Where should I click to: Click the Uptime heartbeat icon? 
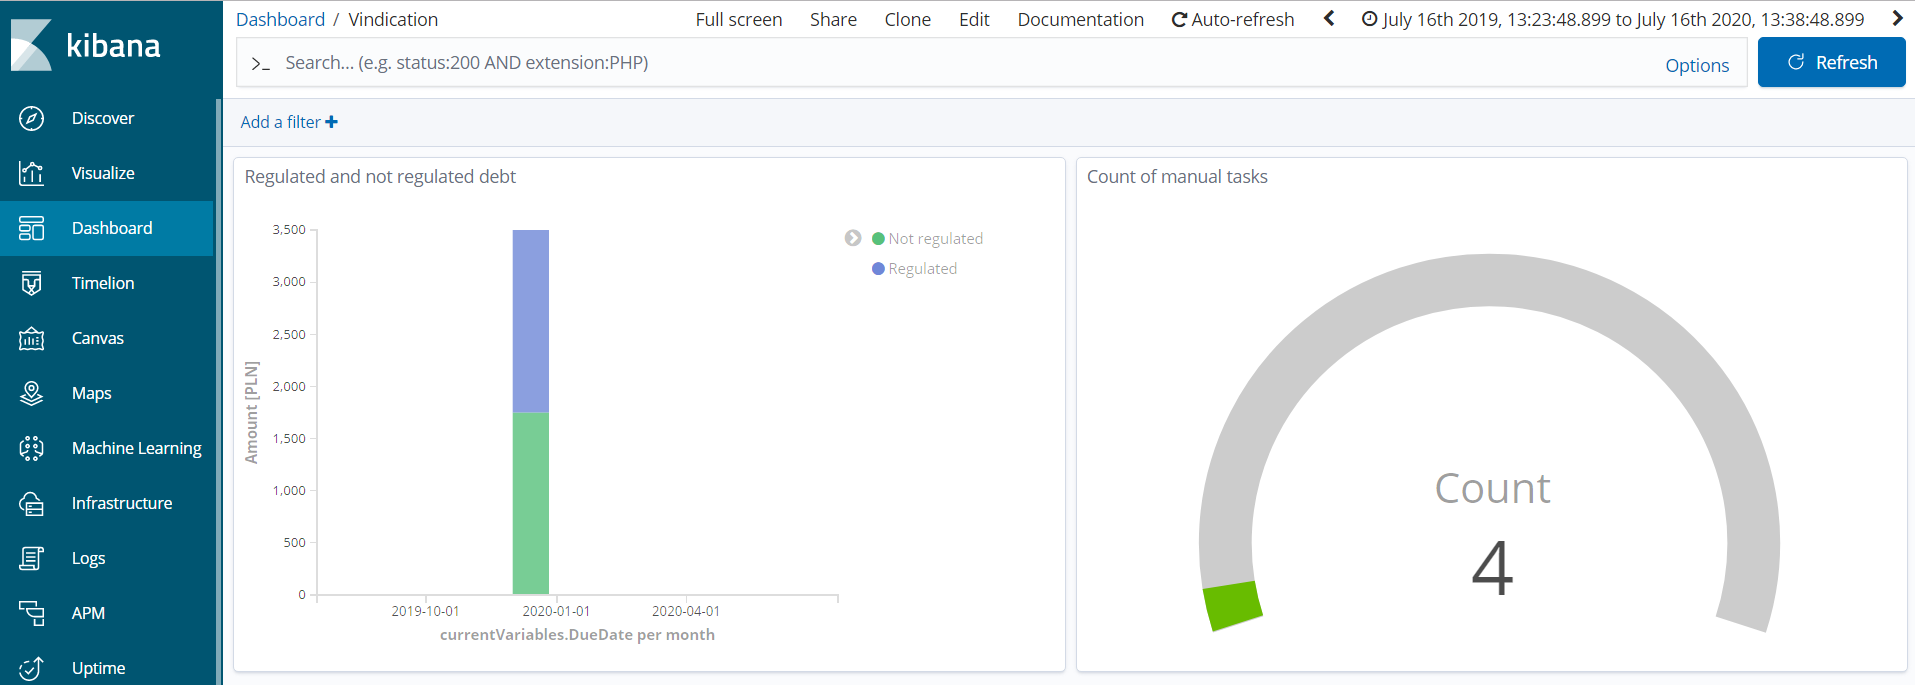[31, 668]
